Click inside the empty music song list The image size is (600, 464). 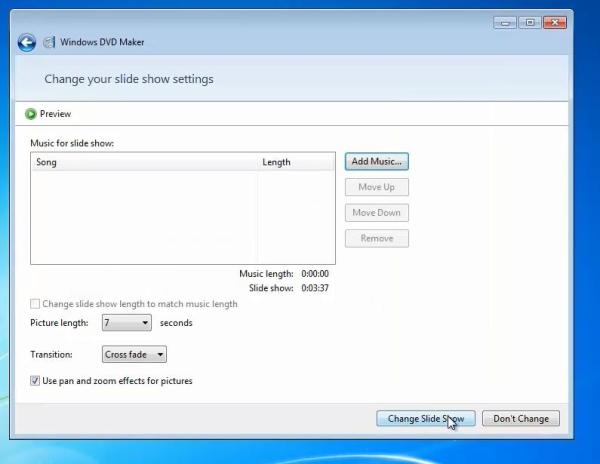pos(183,217)
